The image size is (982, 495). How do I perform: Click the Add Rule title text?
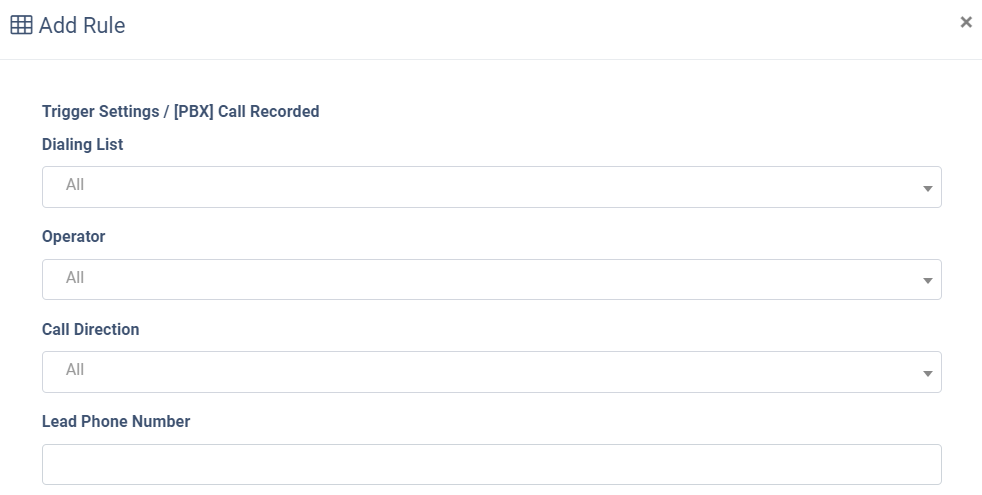coord(82,26)
